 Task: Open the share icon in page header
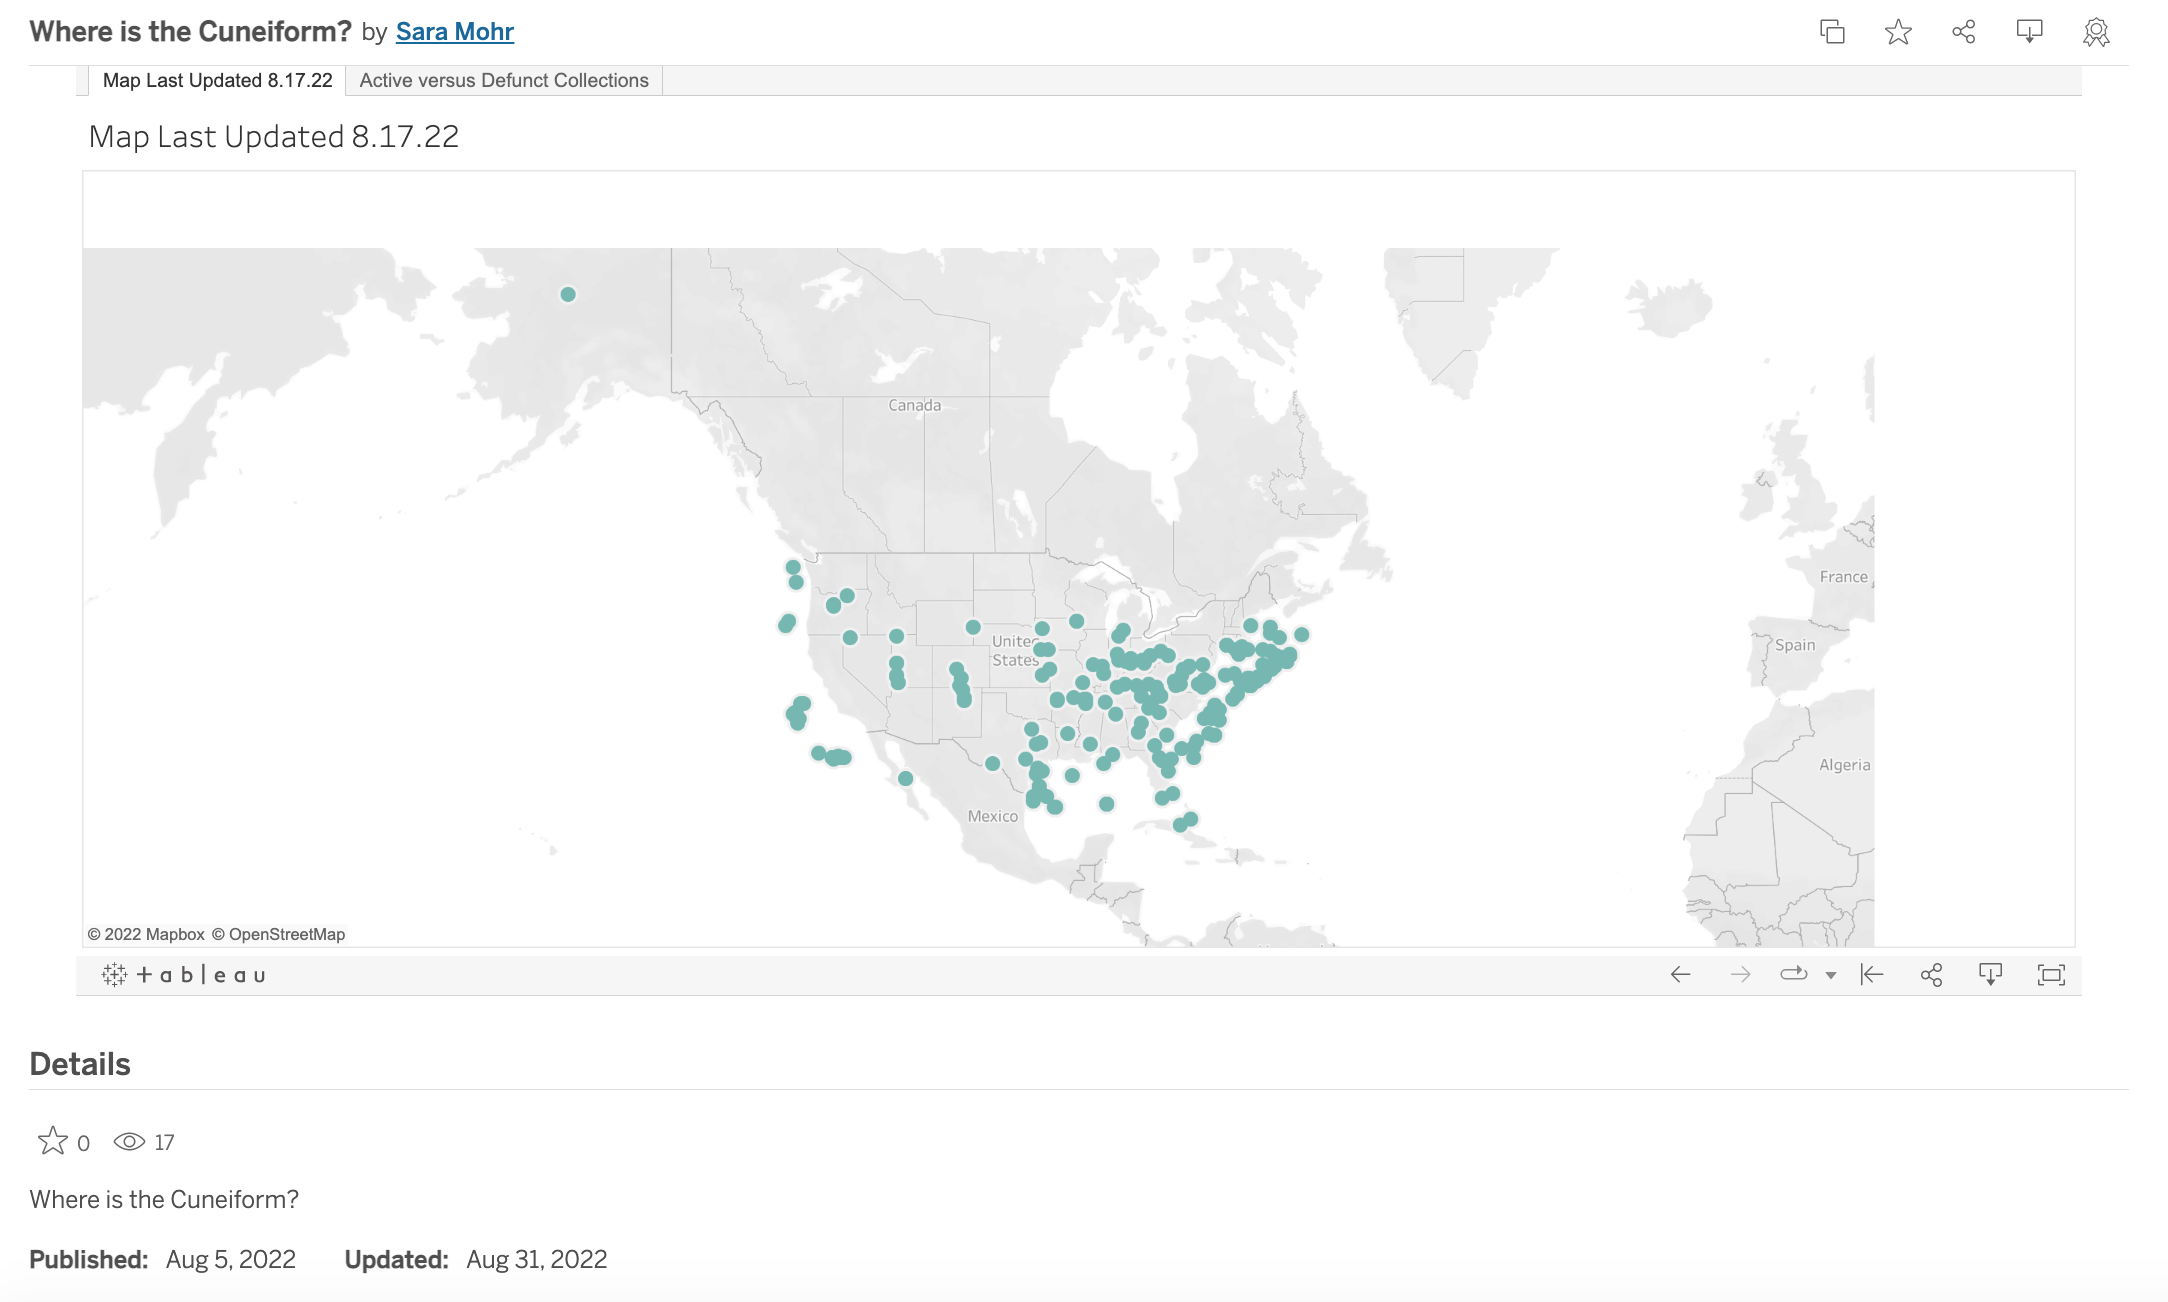pos(1964,32)
